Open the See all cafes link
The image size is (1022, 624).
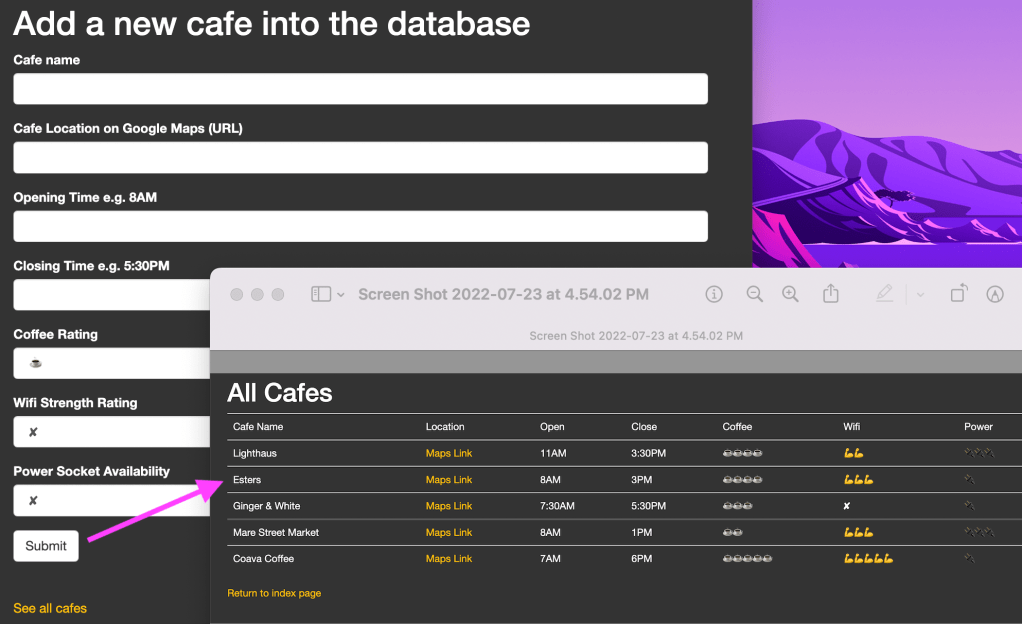click(49, 608)
